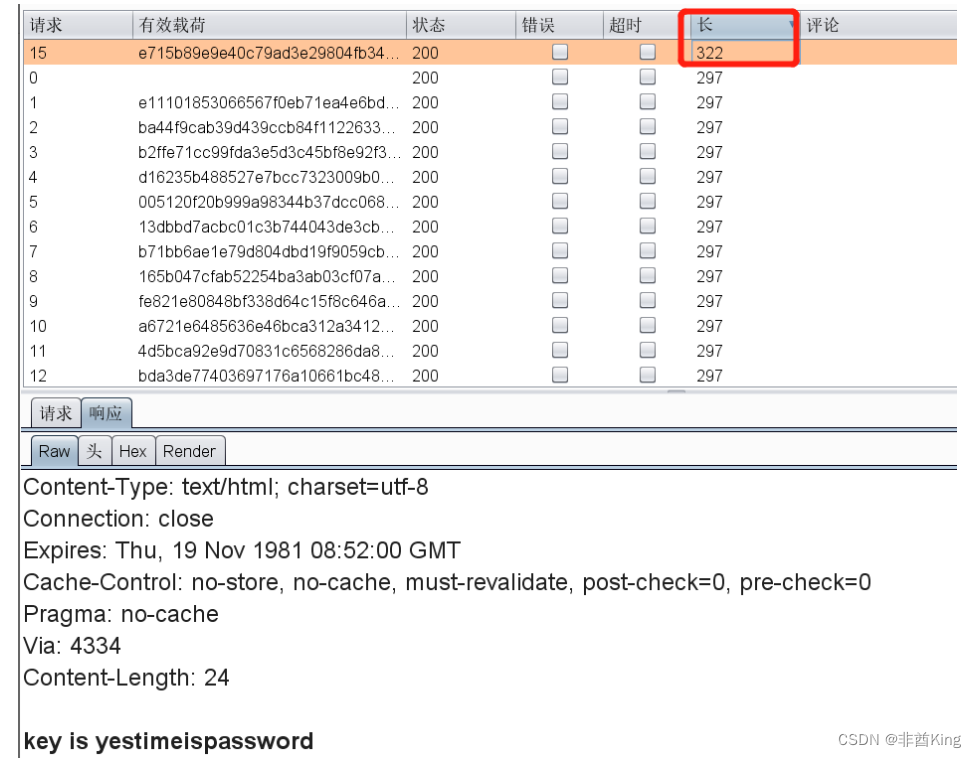This screenshot has width=976, height=758.
Task: Switch to the 请求 request tab
Action: tap(56, 413)
